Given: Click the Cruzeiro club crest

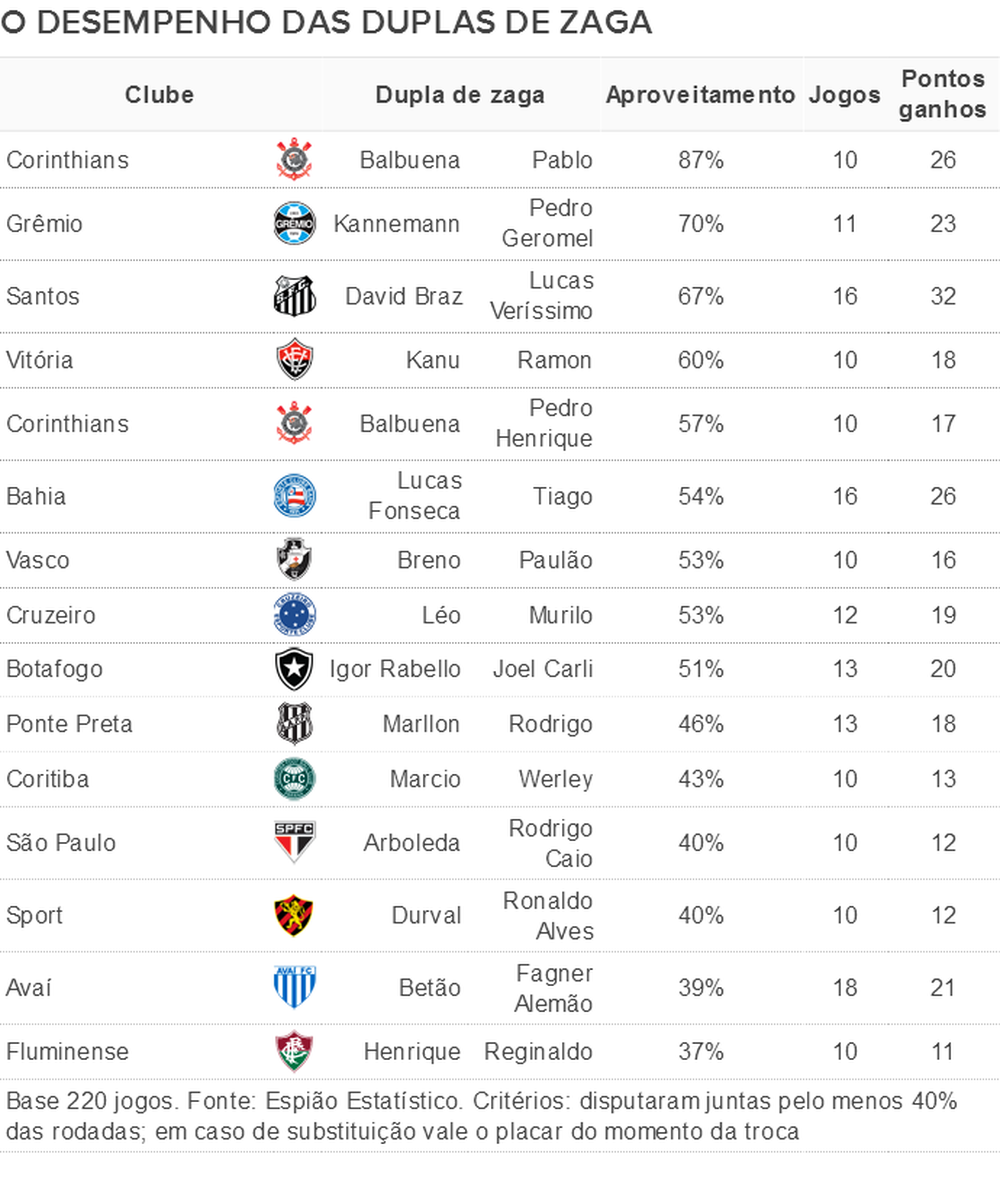Looking at the screenshot, I should click(x=294, y=615).
